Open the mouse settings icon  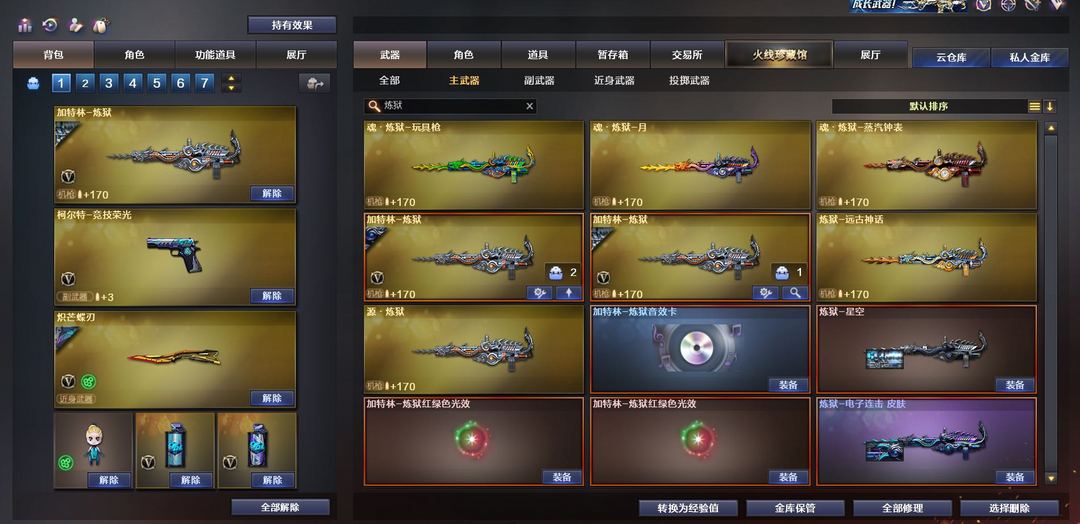100,25
